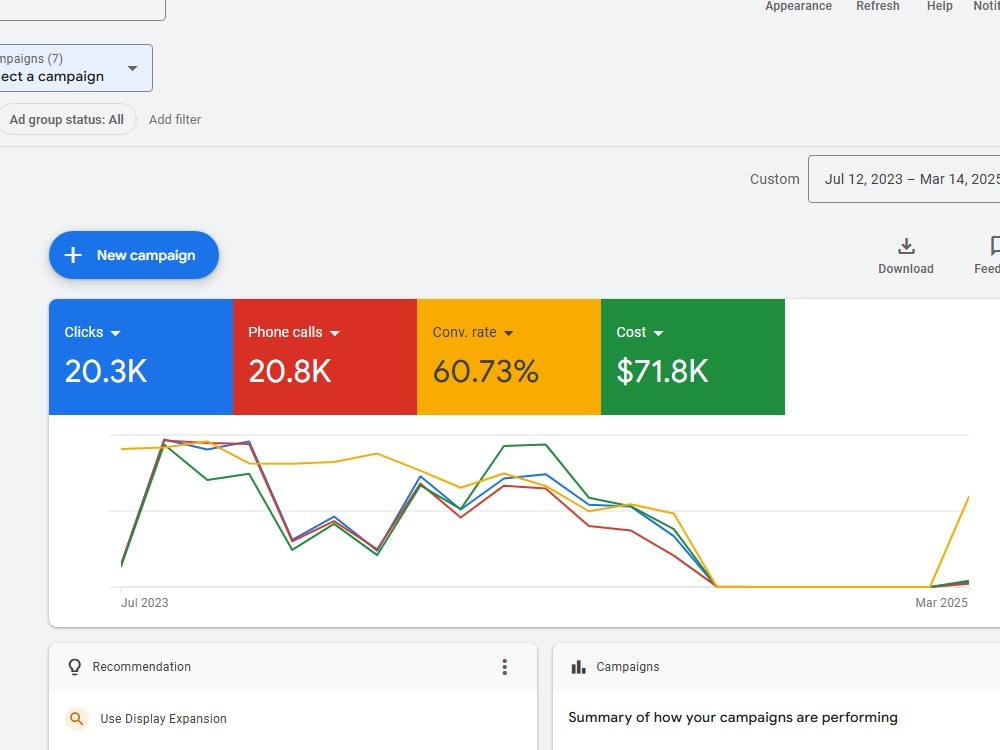Image resolution: width=1000 pixels, height=750 pixels.
Task: Click the New campaign button
Action: click(134, 255)
